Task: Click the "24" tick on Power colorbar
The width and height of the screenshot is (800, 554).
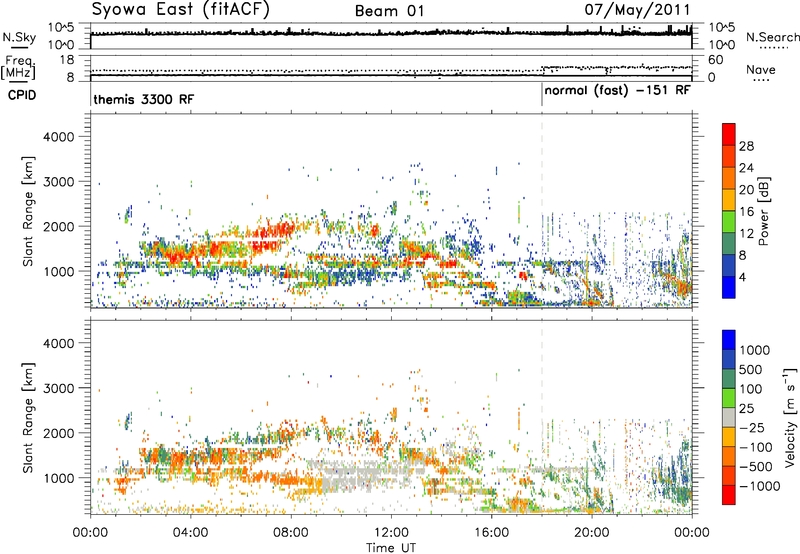Action: 746,168
